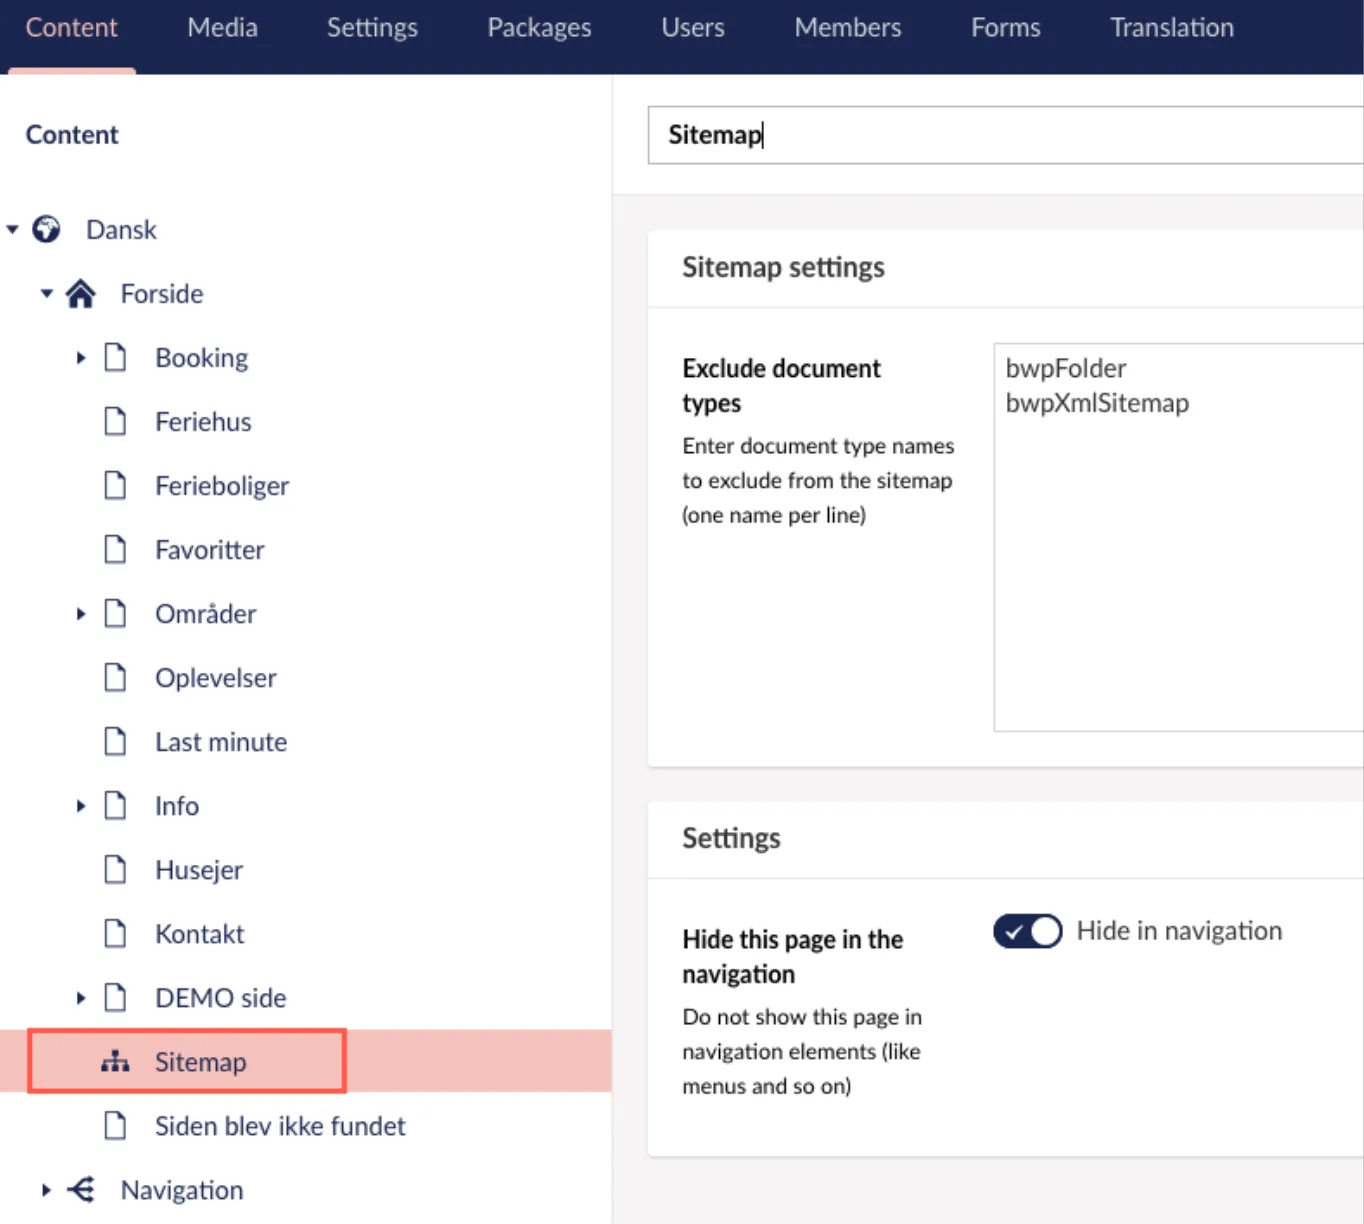Click the Booking label in tree
The image size is (1364, 1224).
click(201, 358)
